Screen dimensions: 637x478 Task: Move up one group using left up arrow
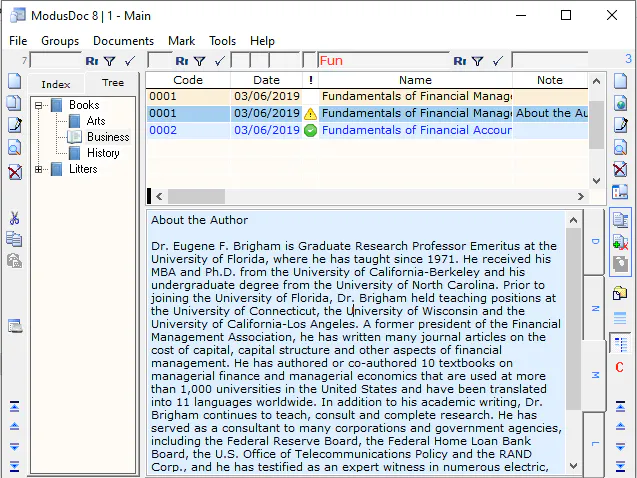pos(14,426)
